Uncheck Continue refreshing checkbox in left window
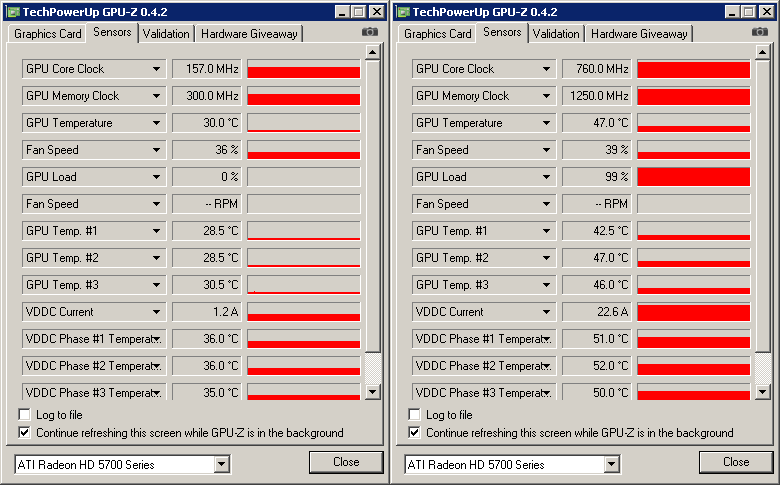This screenshot has width=780, height=485. coord(24,432)
